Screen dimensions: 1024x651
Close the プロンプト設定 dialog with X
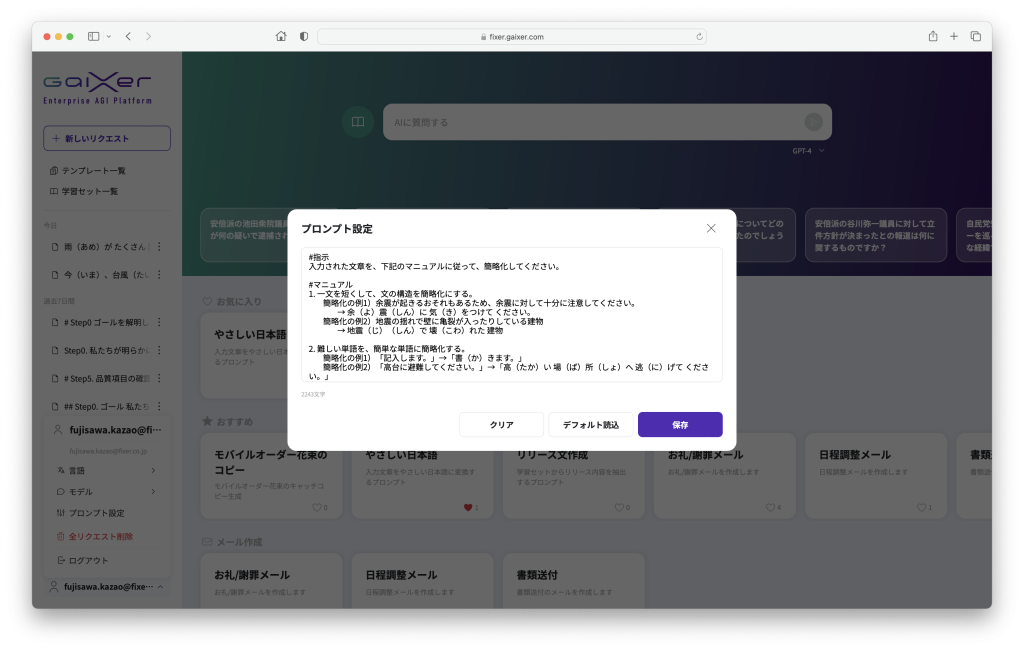(x=711, y=228)
